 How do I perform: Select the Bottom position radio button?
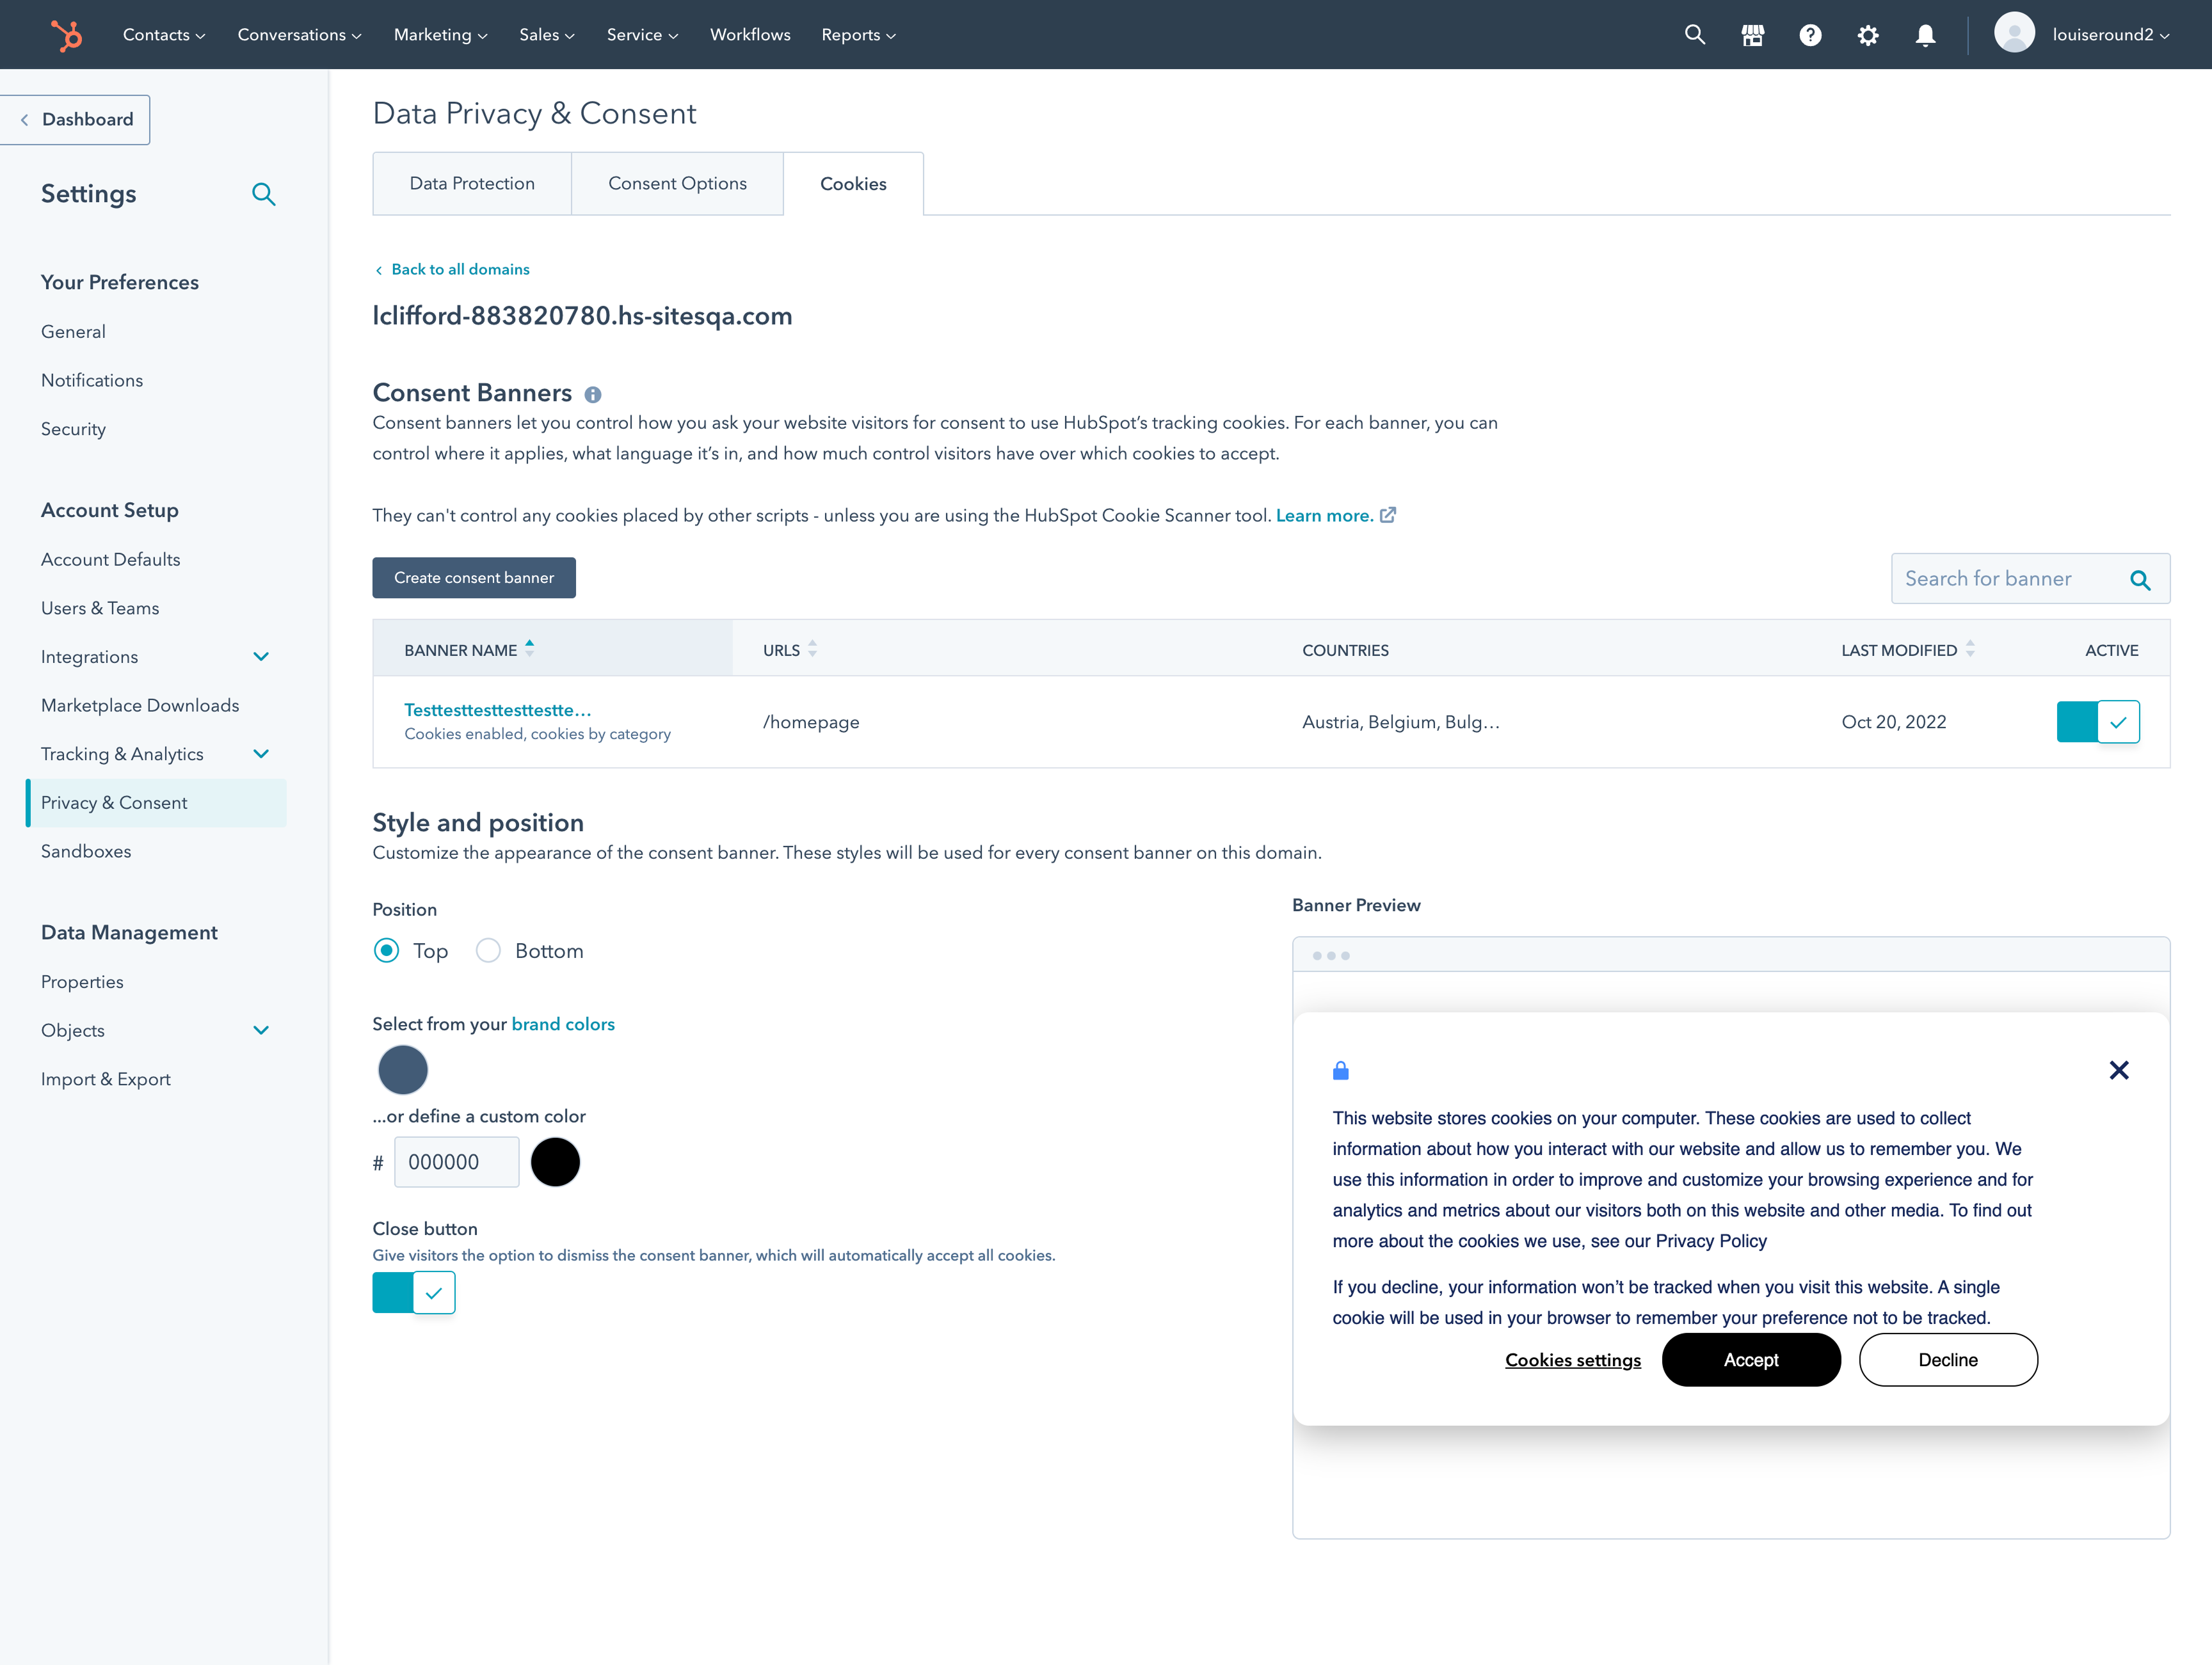pos(488,951)
